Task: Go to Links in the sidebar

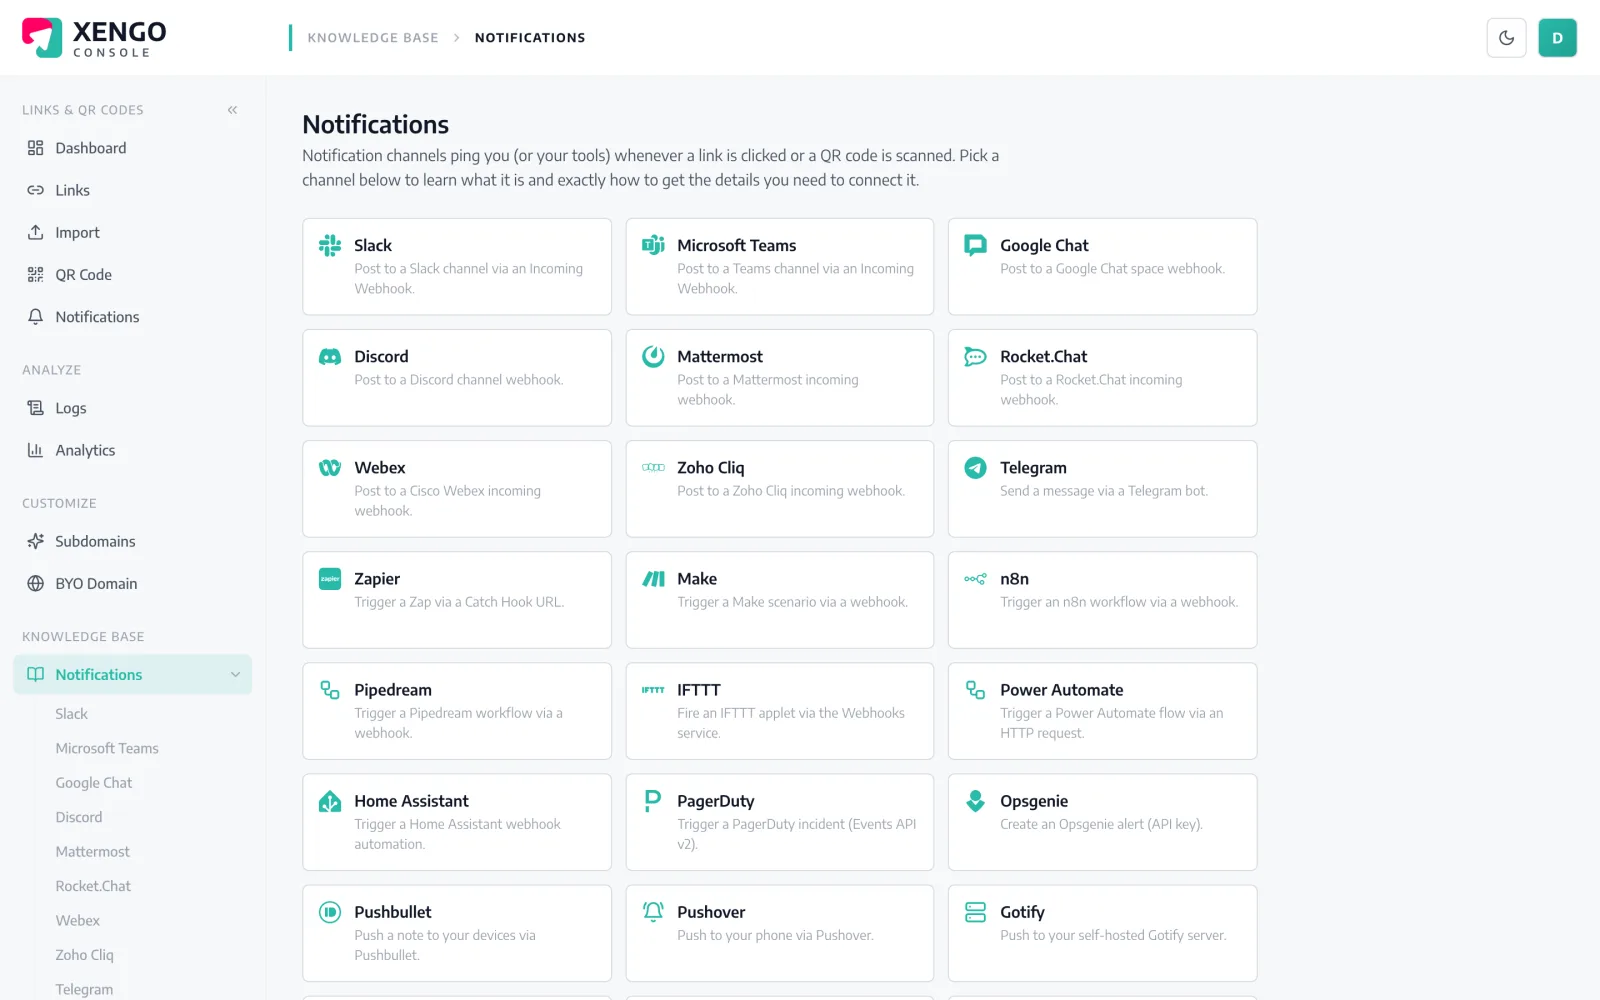Action: click(133, 190)
